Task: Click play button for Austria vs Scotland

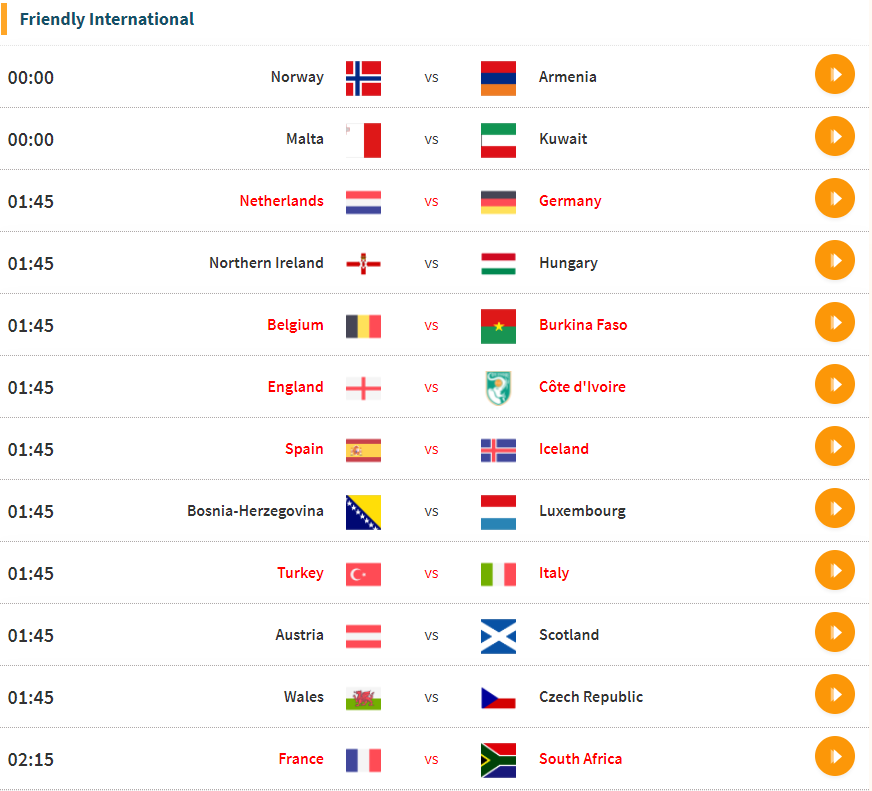Action: 834,633
